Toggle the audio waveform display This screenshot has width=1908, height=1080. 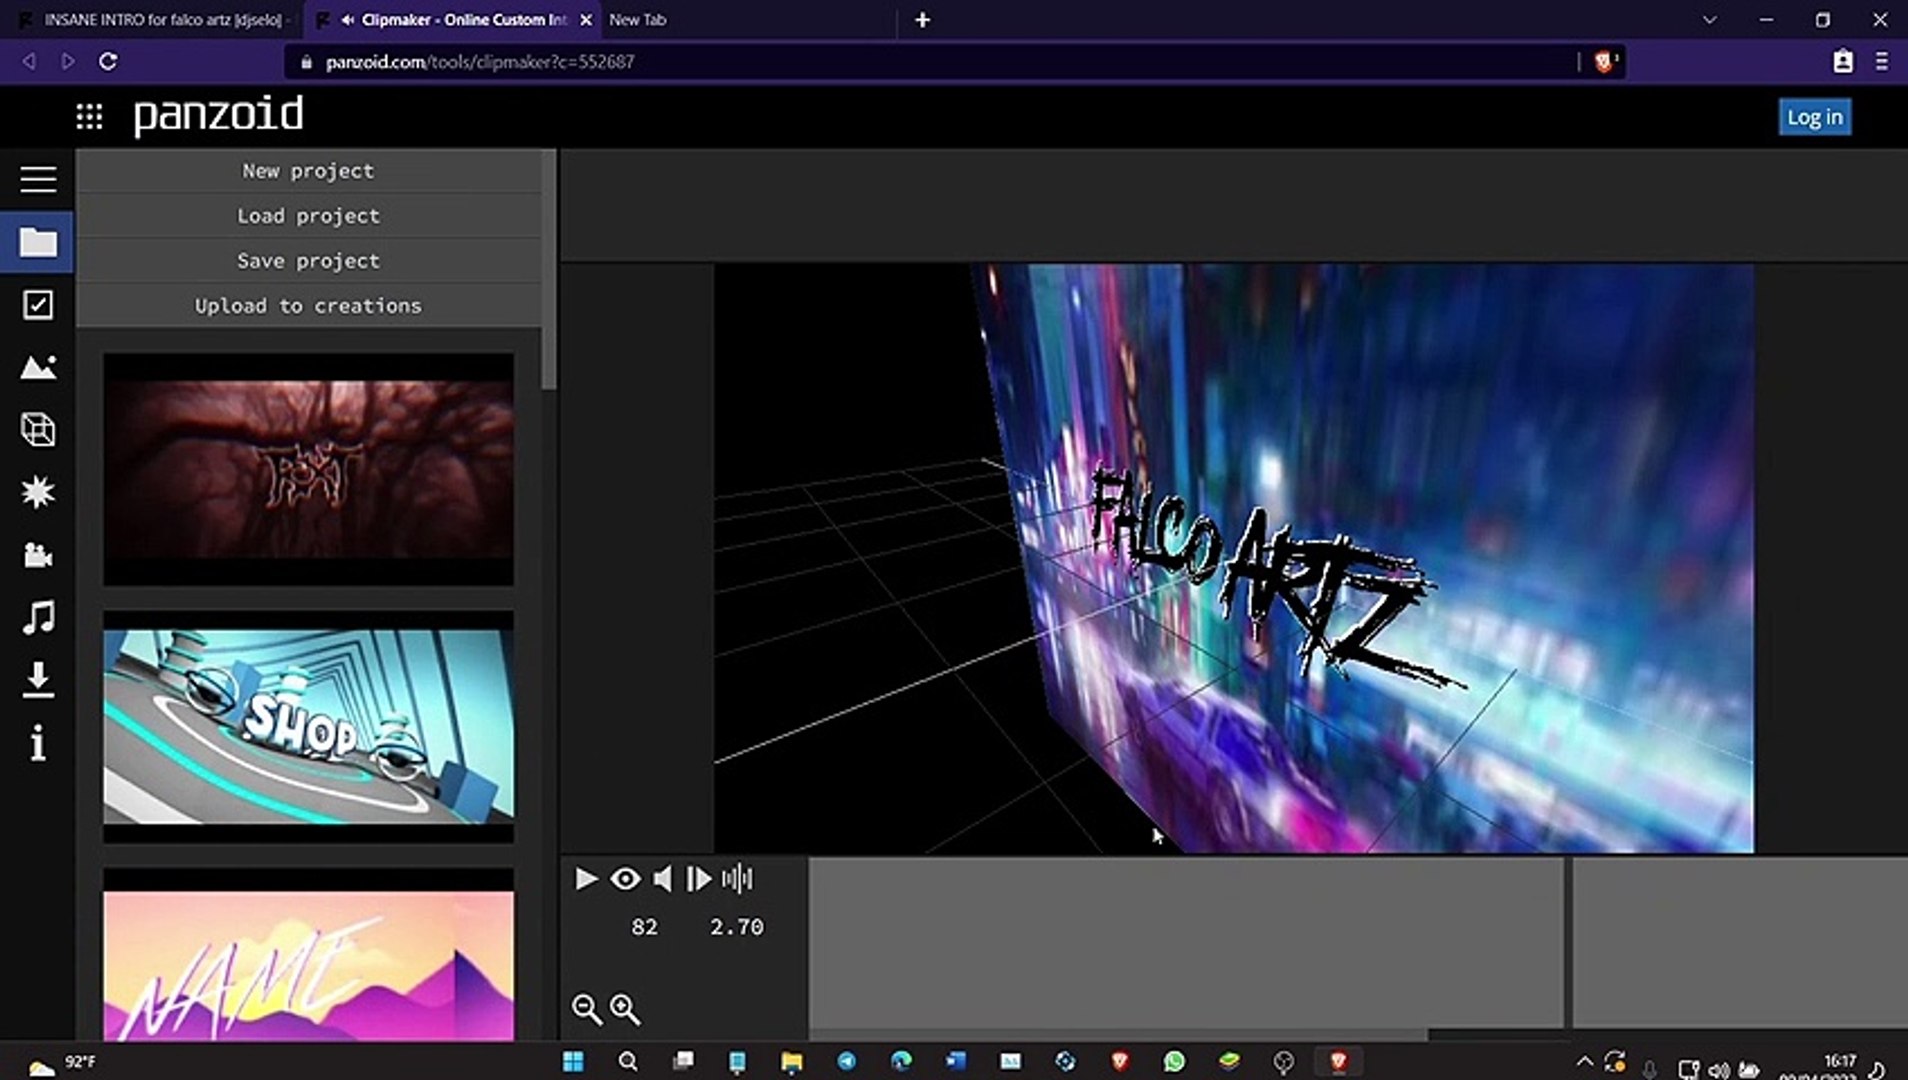coord(737,879)
